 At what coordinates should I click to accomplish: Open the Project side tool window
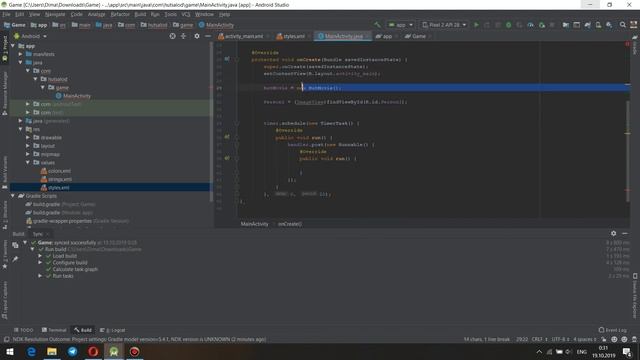(x=5, y=49)
